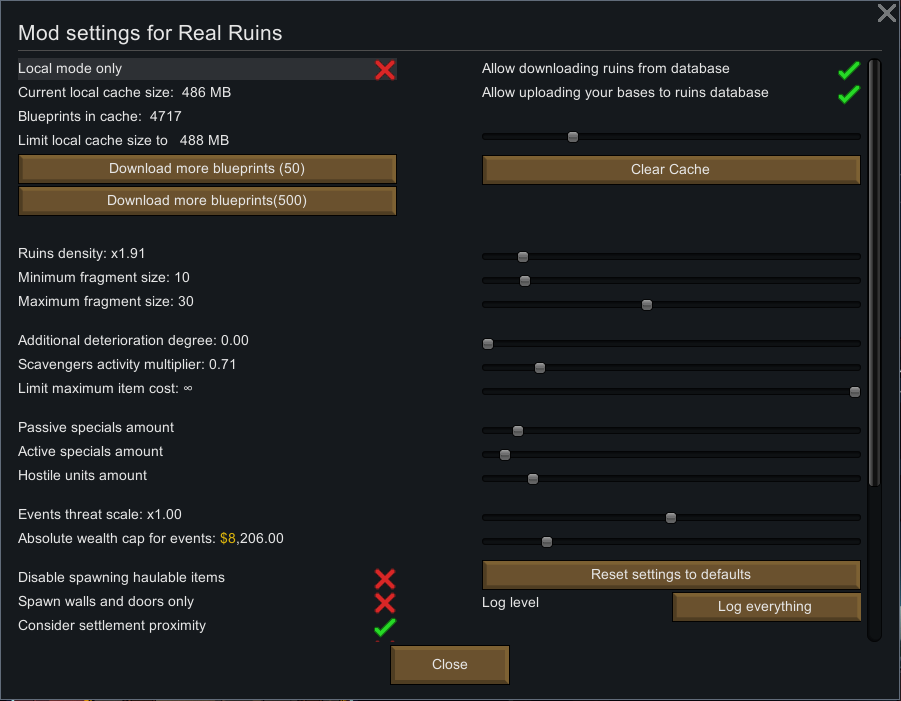
Task: Toggle the Local mode only red X
Action: 384,70
